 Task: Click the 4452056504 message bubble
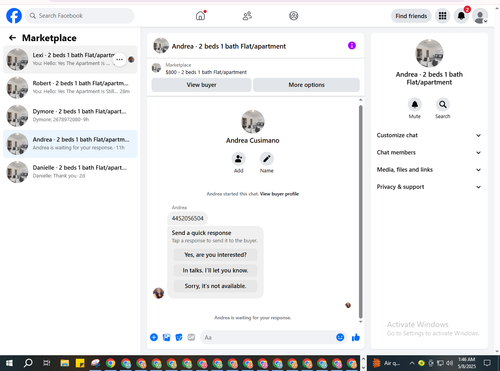click(x=187, y=218)
